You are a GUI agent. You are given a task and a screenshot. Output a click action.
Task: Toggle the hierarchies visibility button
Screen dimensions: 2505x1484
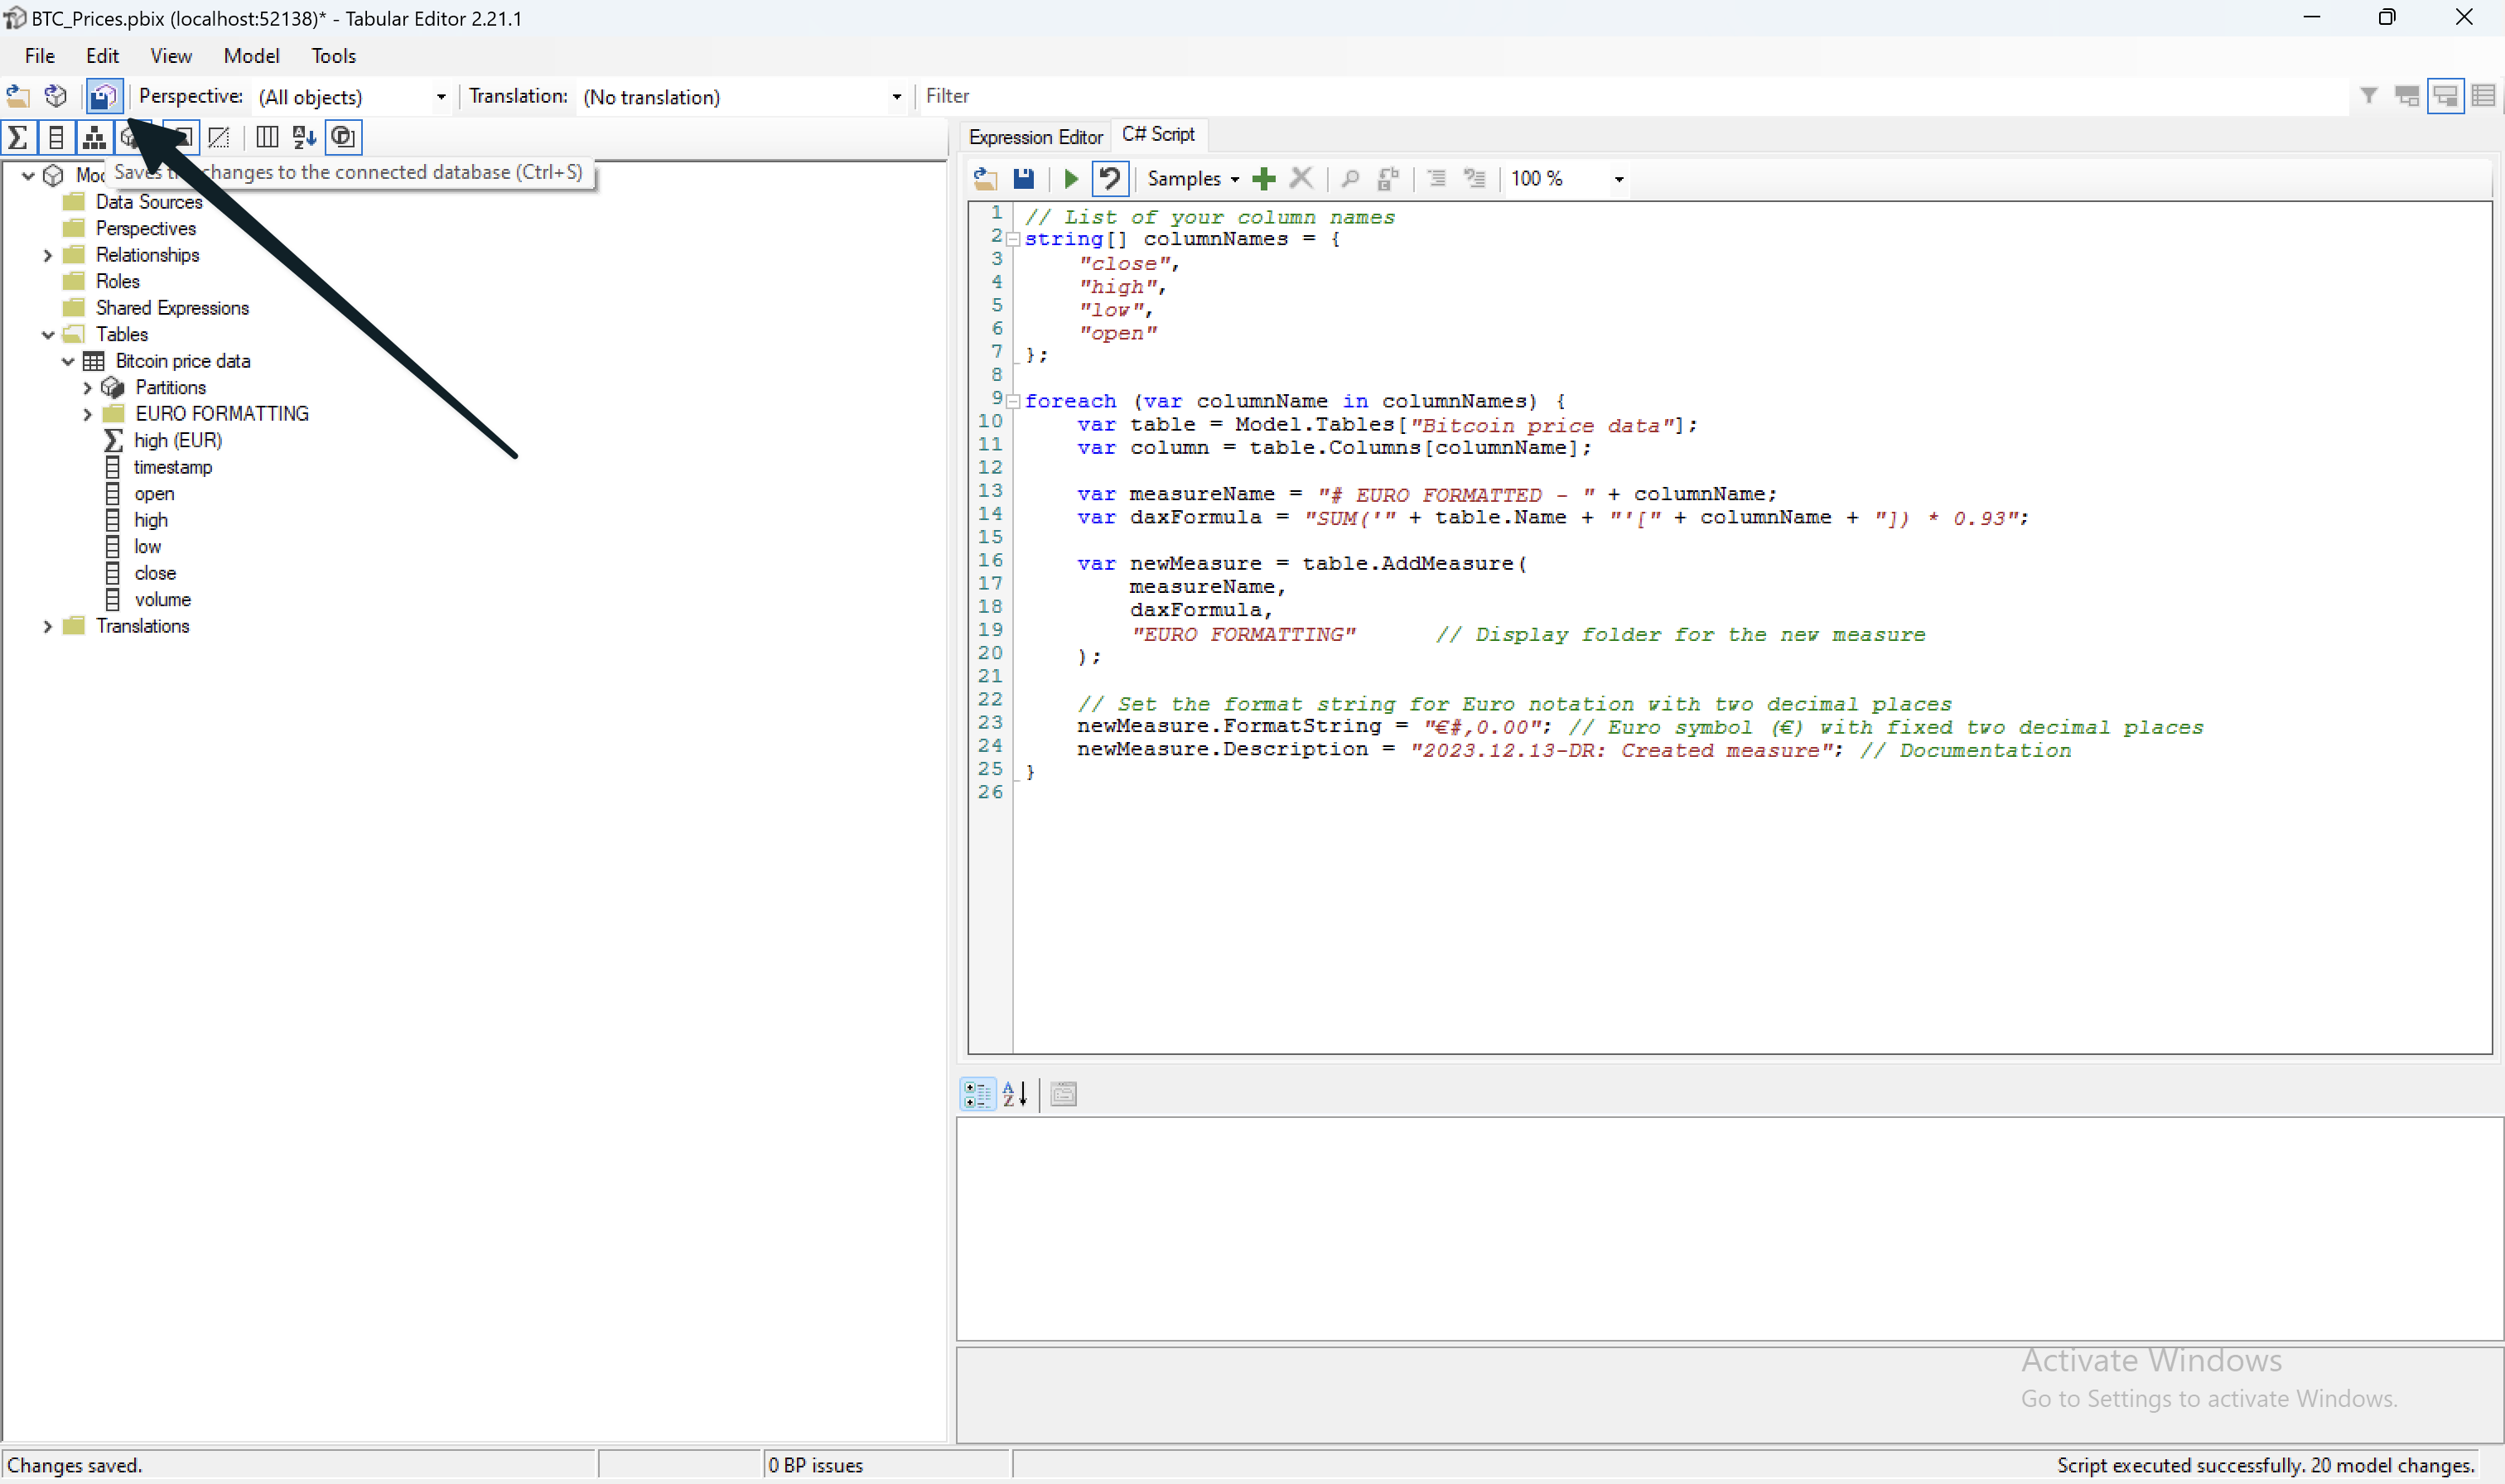pyautogui.click(x=94, y=137)
